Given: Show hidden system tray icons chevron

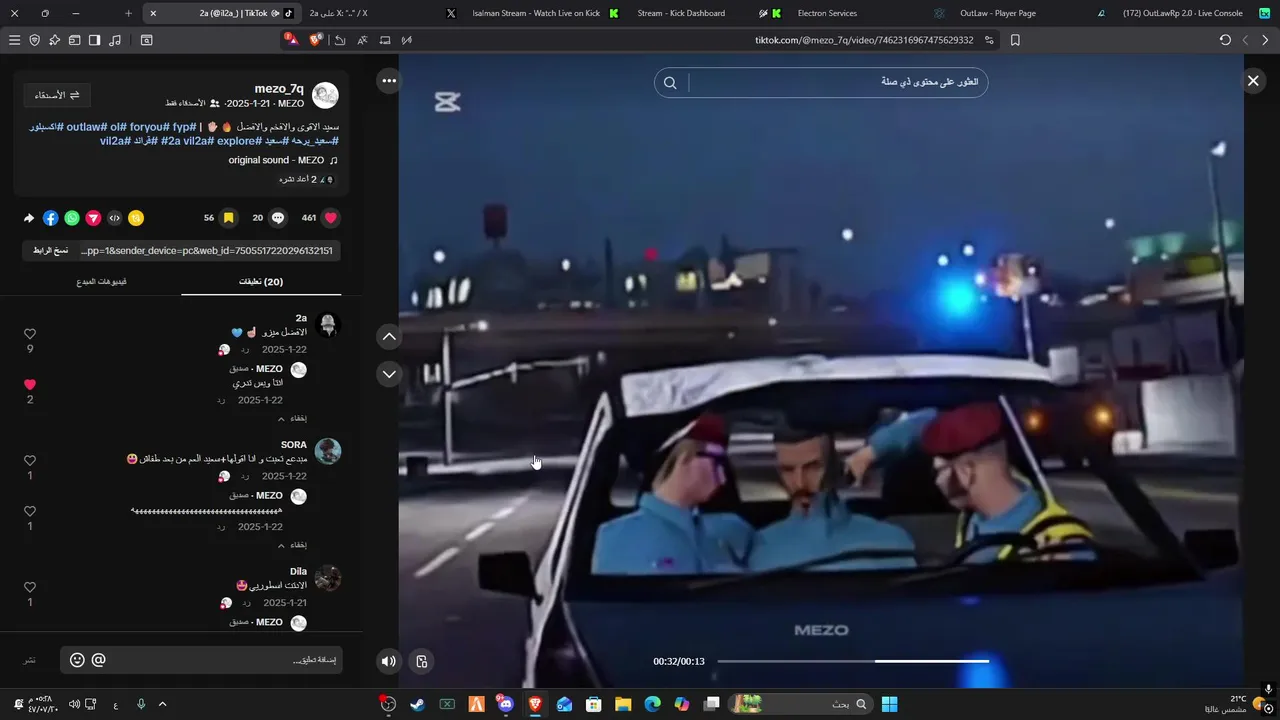Looking at the screenshot, I should [x=163, y=704].
